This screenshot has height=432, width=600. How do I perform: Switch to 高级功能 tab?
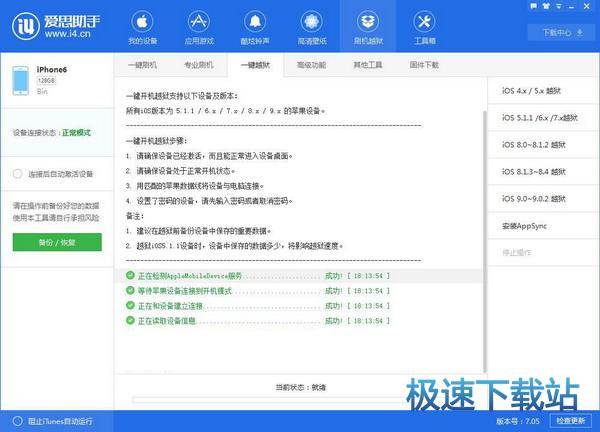(x=311, y=65)
